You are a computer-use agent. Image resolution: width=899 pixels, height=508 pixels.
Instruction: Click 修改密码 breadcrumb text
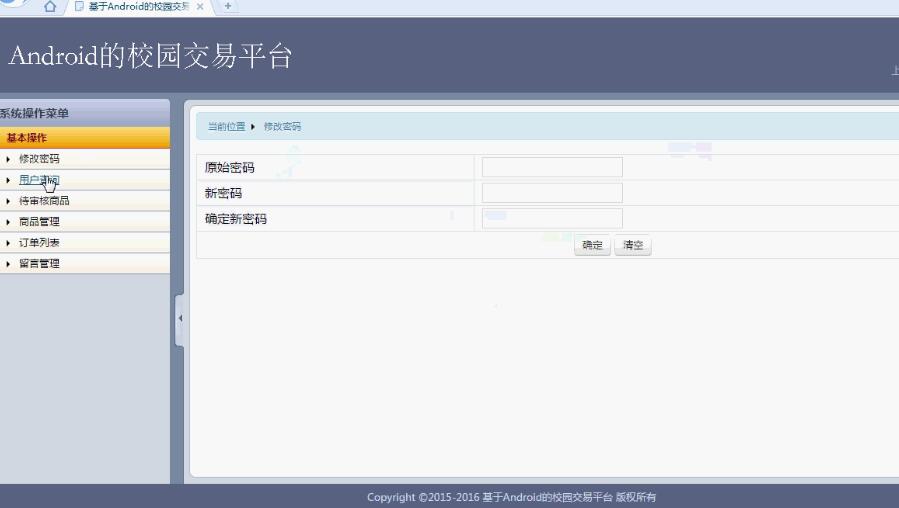(x=282, y=126)
